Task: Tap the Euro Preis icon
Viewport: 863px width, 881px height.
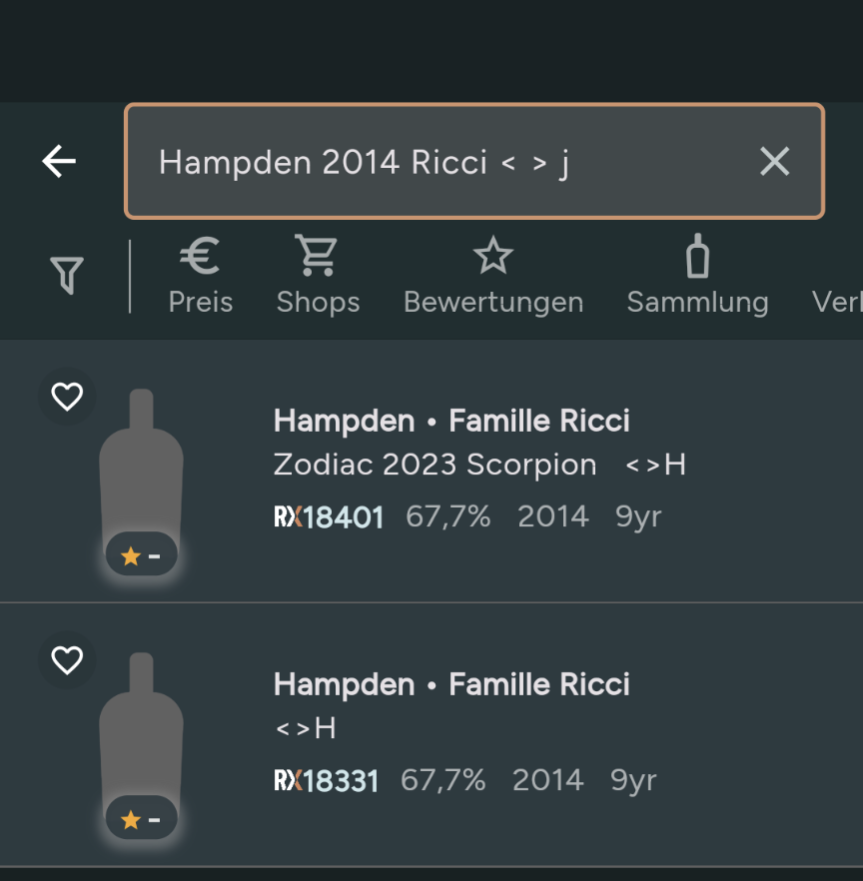Action: pyautogui.click(x=200, y=257)
